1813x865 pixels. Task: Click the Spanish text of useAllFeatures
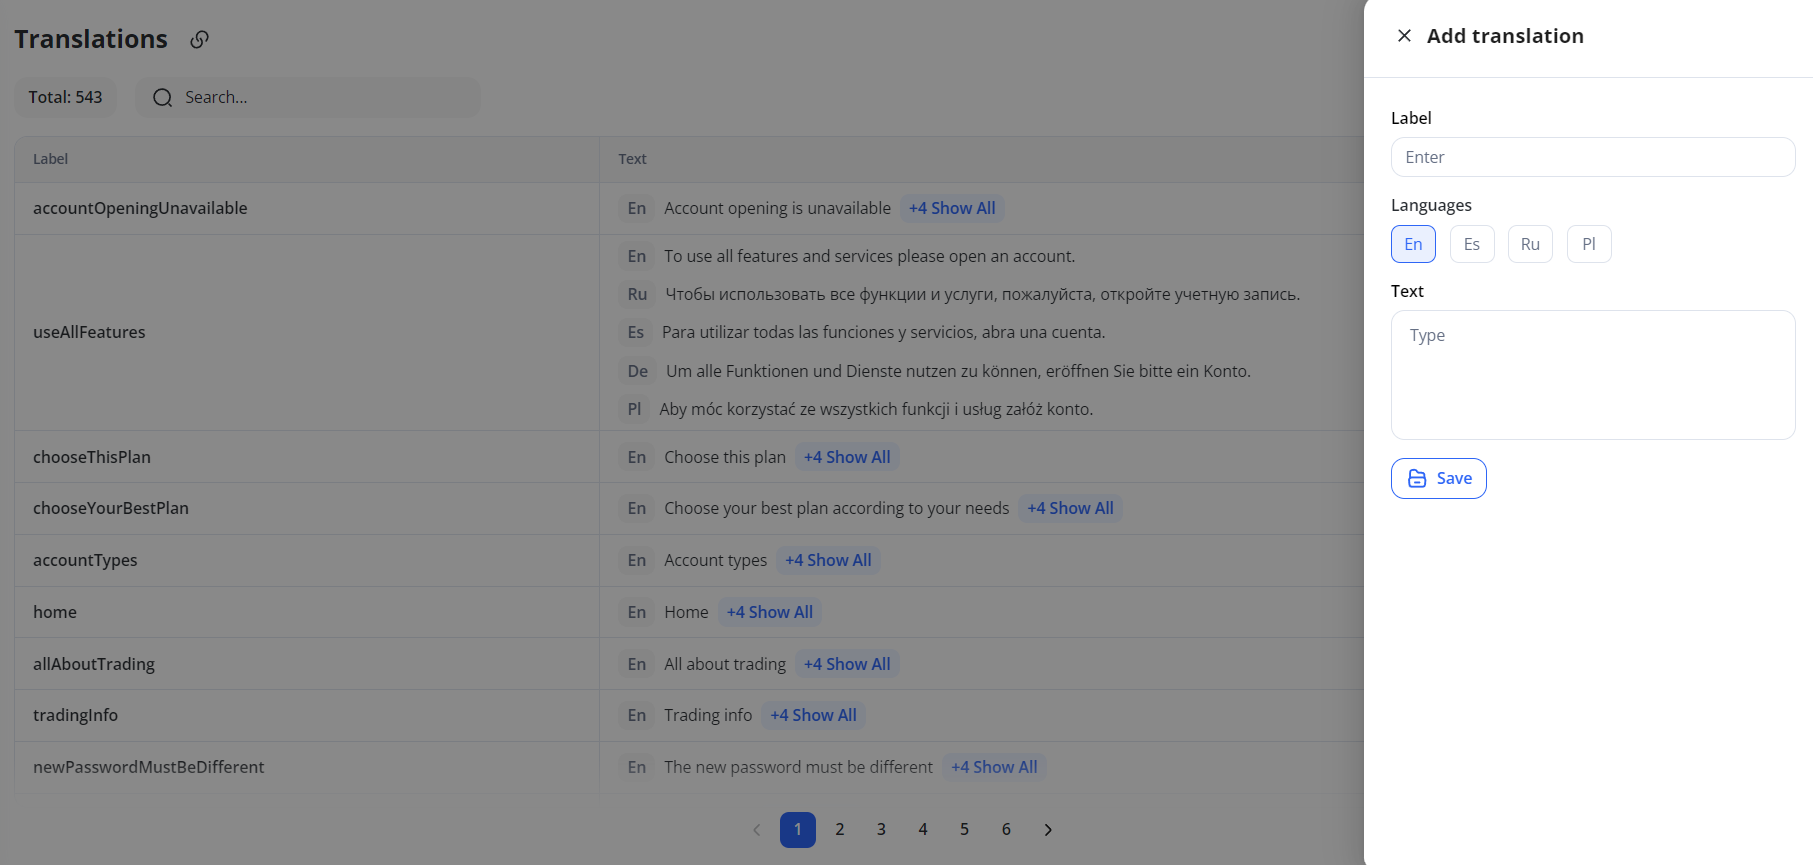click(x=883, y=332)
